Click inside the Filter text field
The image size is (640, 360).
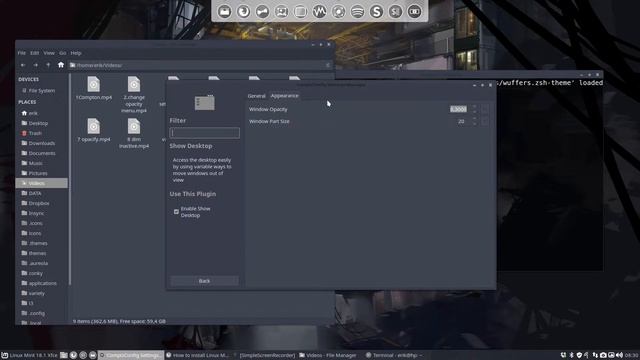click(x=204, y=133)
